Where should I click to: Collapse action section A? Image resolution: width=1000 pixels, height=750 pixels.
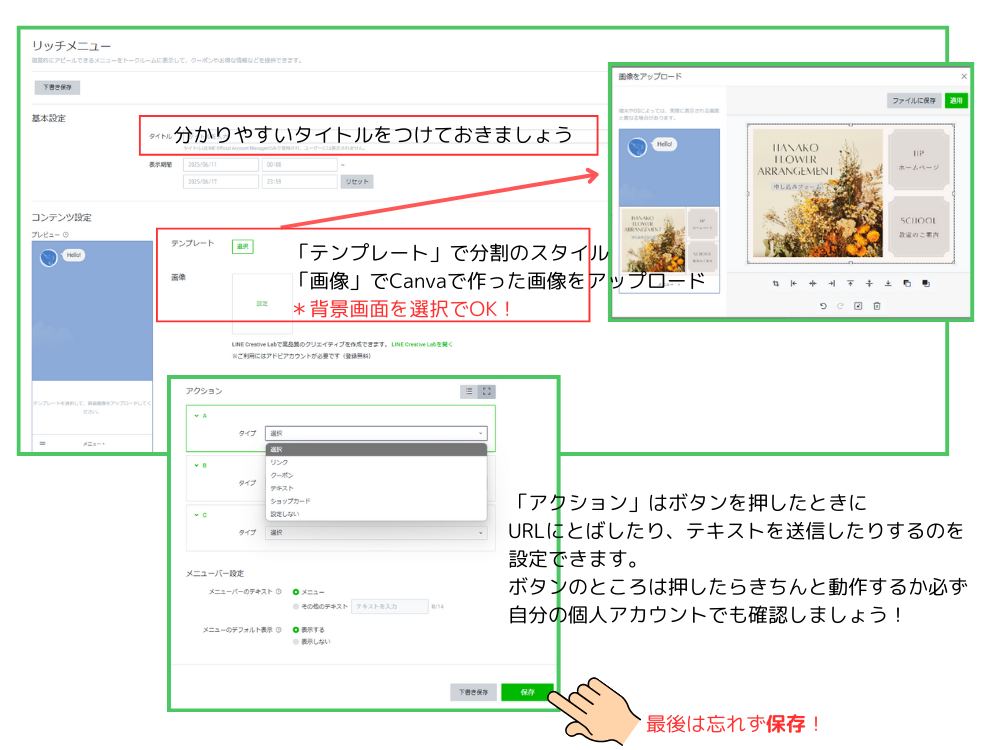coord(196,415)
